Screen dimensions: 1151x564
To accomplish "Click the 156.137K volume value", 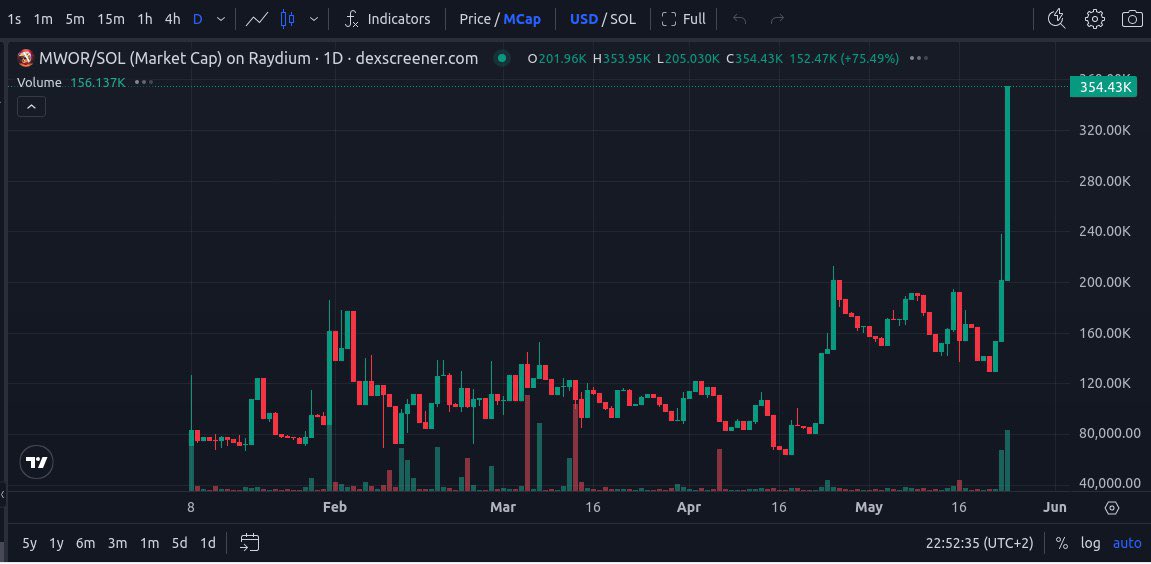I will click(x=98, y=82).
